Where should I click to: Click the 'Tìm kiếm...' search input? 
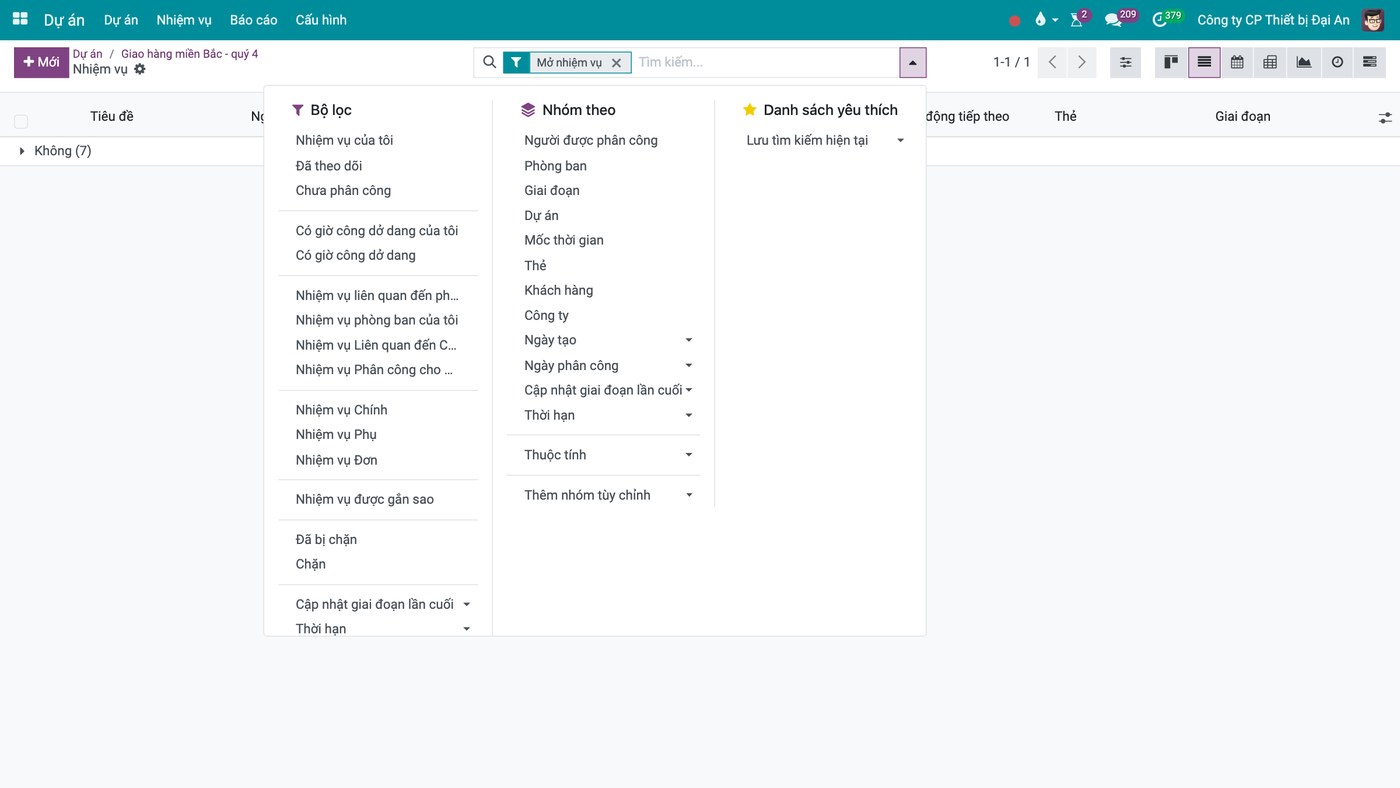[765, 62]
